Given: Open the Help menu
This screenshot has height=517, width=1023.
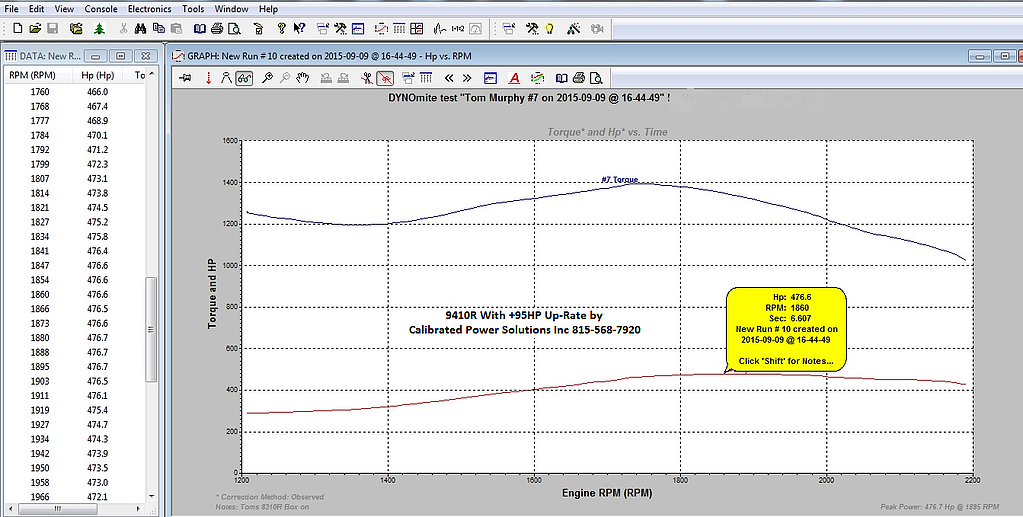Looking at the screenshot, I should click(267, 8).
